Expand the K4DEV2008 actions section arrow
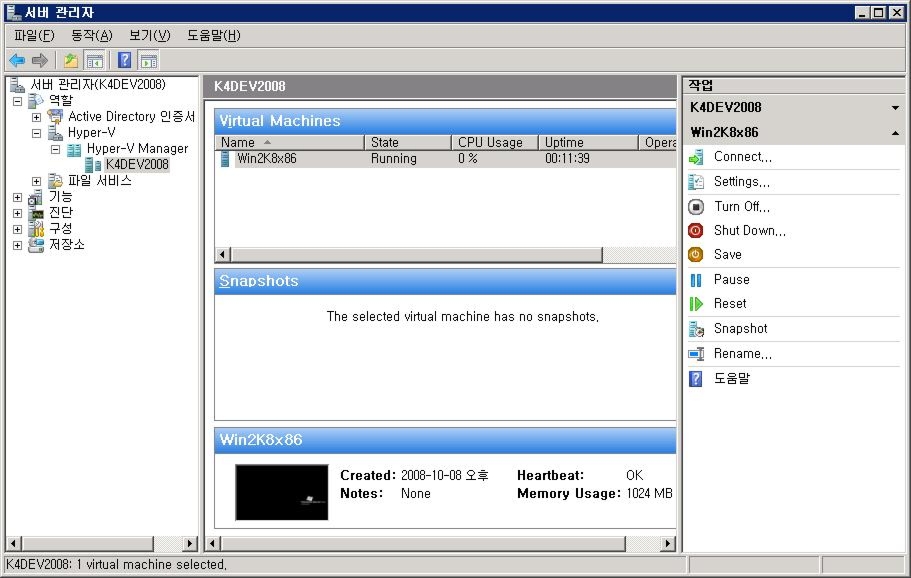The image size is (911, 578). tap(895, 107)
